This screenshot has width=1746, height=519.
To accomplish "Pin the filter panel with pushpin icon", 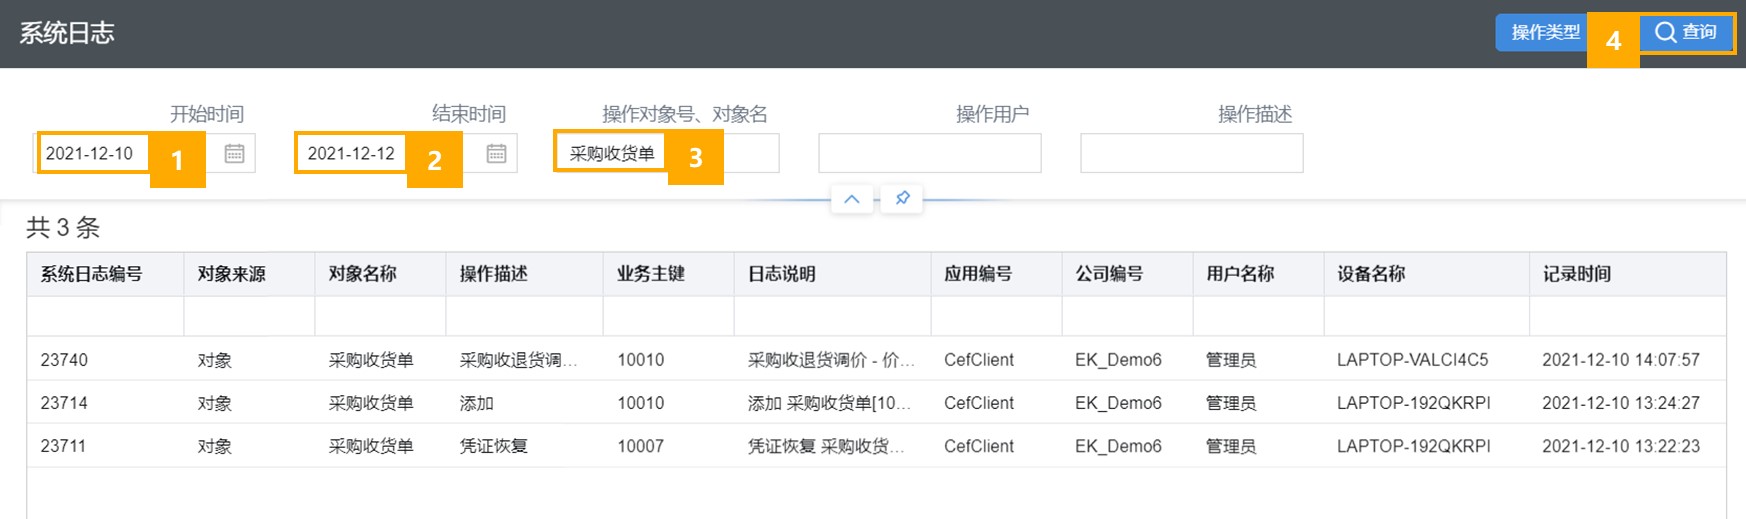I will 902,198.
